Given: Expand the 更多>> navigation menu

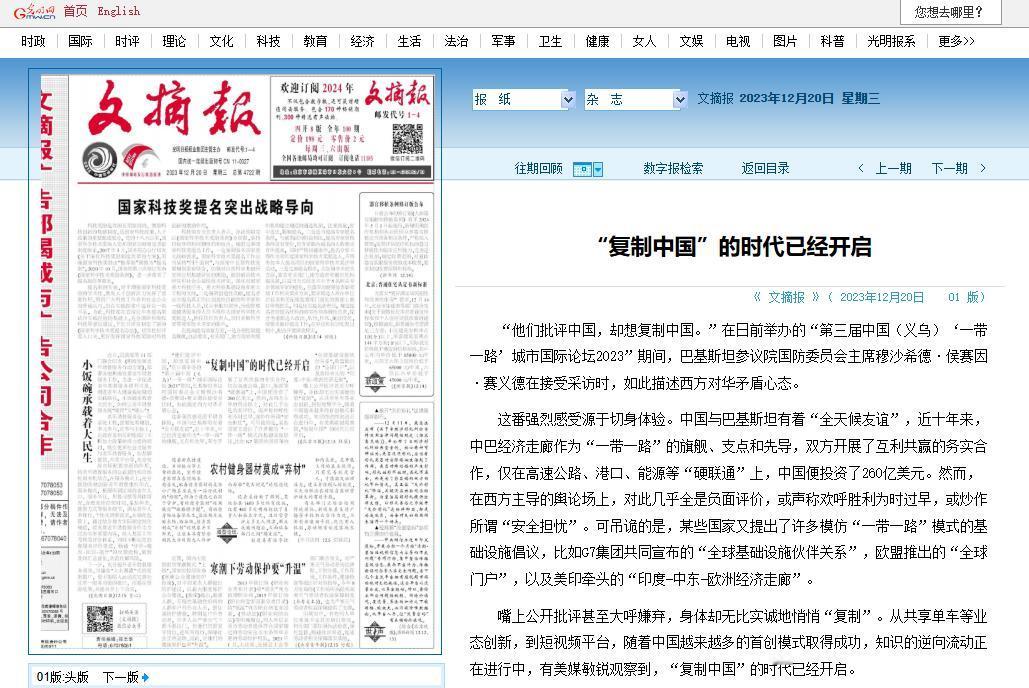Looking at the screenshot, I should point(956,41).
